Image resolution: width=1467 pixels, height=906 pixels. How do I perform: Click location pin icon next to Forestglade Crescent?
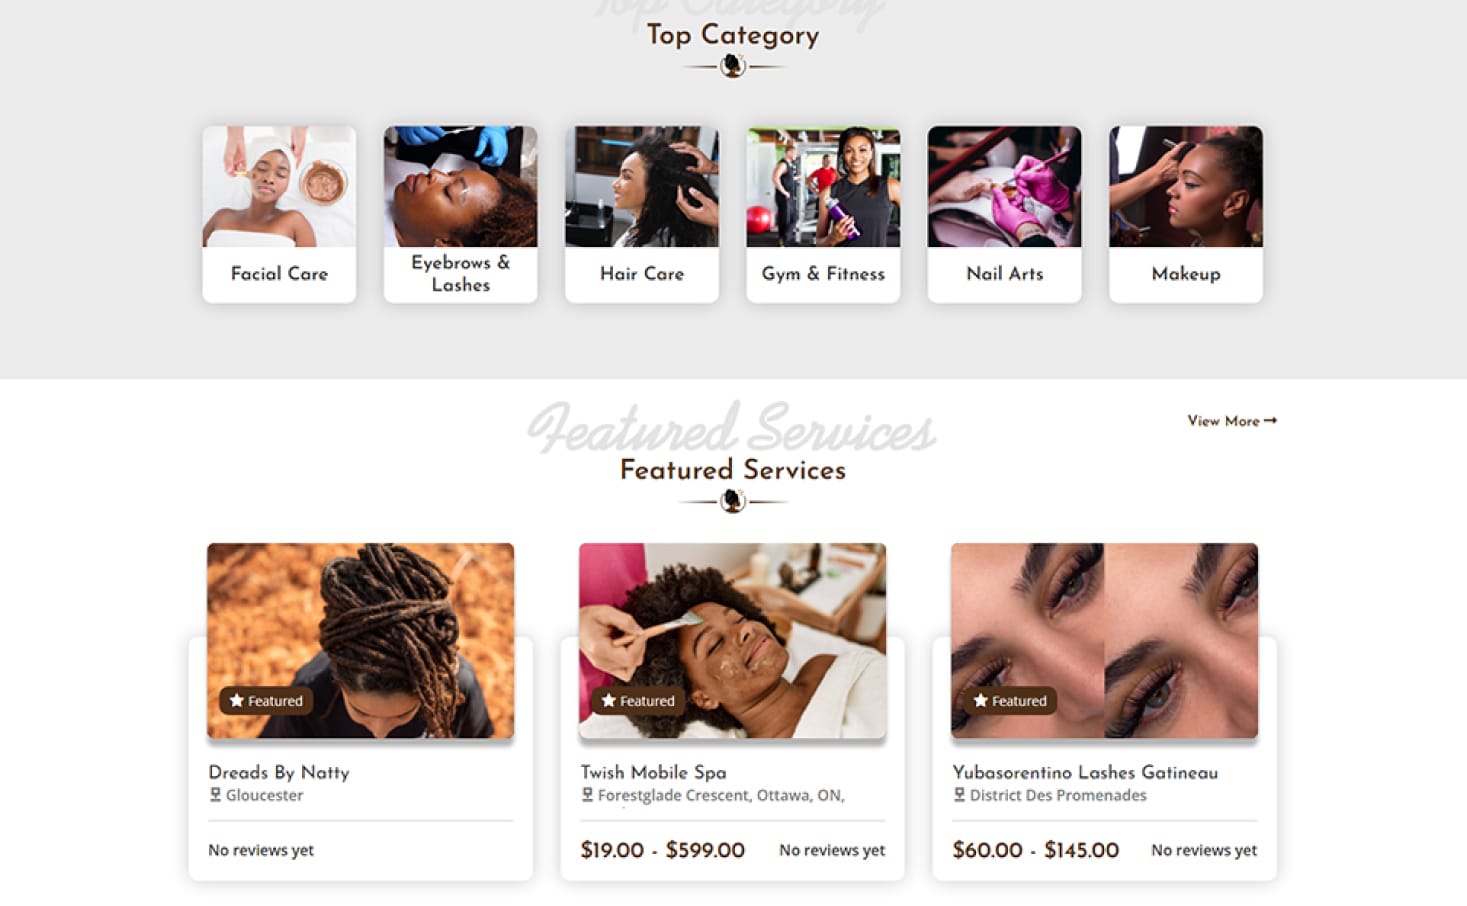pos(587,795)
